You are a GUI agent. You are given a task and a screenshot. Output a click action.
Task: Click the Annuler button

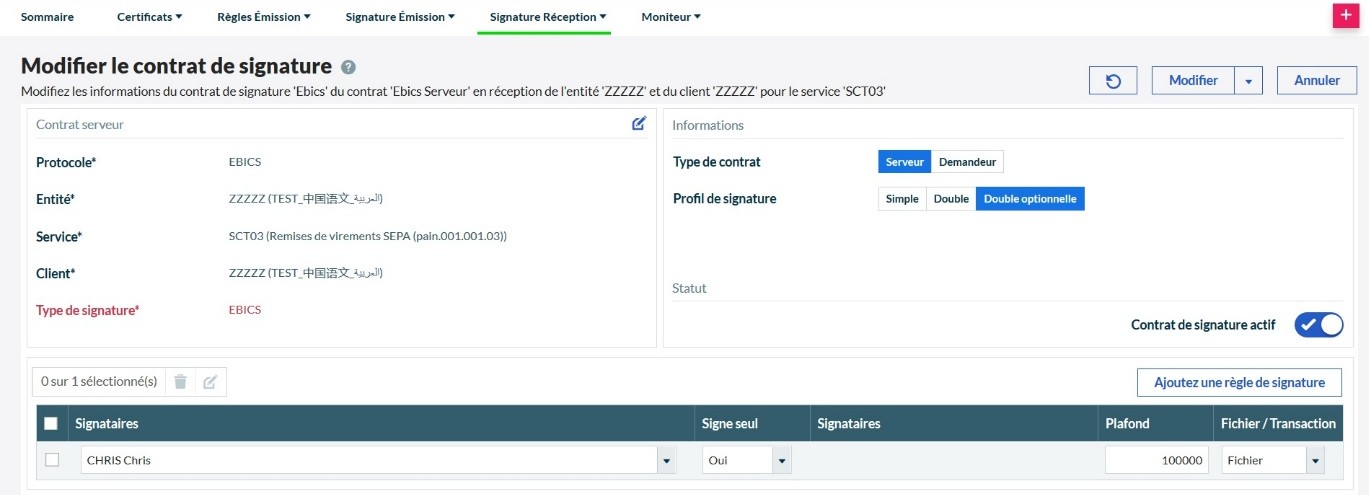tap(1316, 81)
